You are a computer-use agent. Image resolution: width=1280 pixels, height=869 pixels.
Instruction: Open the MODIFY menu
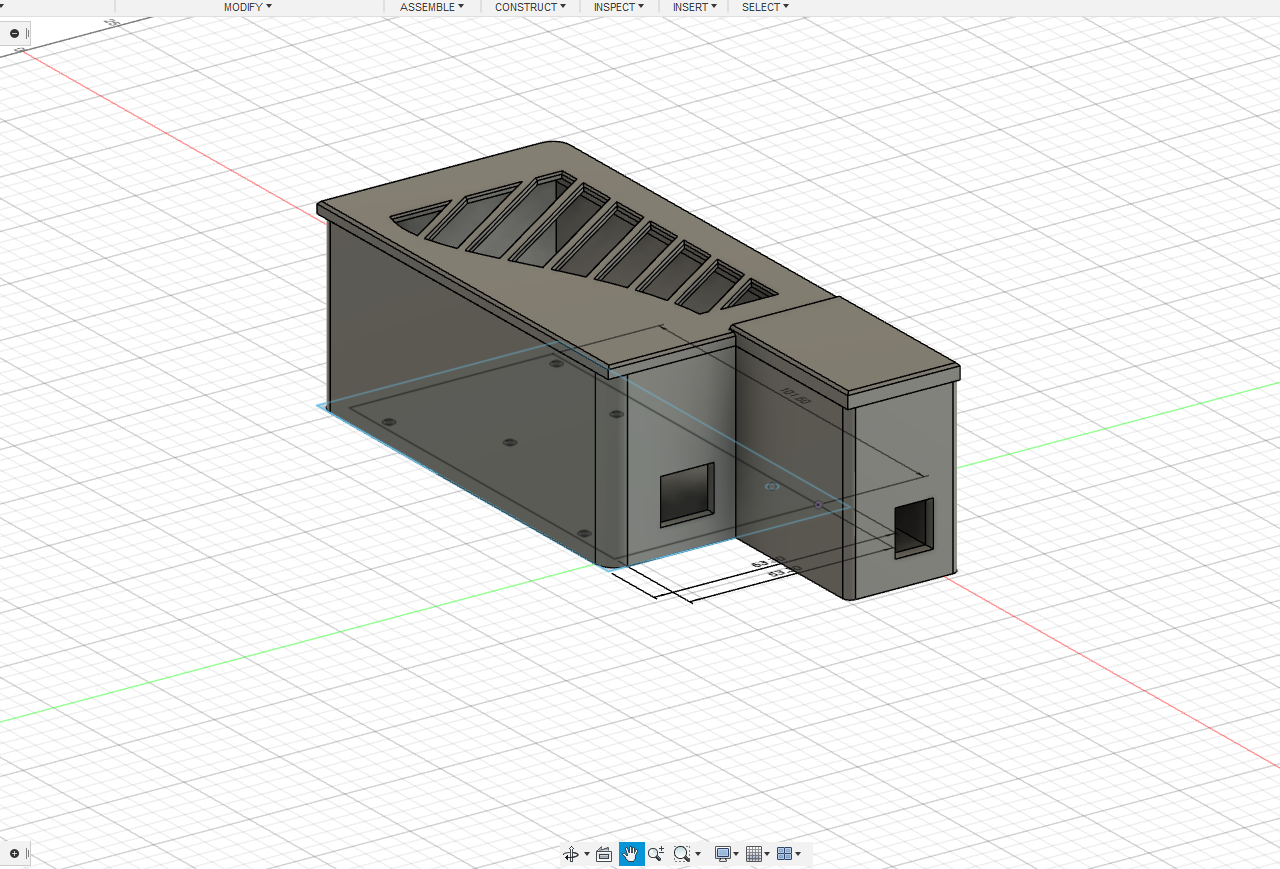pyautogui.click(x=247, y=7)
